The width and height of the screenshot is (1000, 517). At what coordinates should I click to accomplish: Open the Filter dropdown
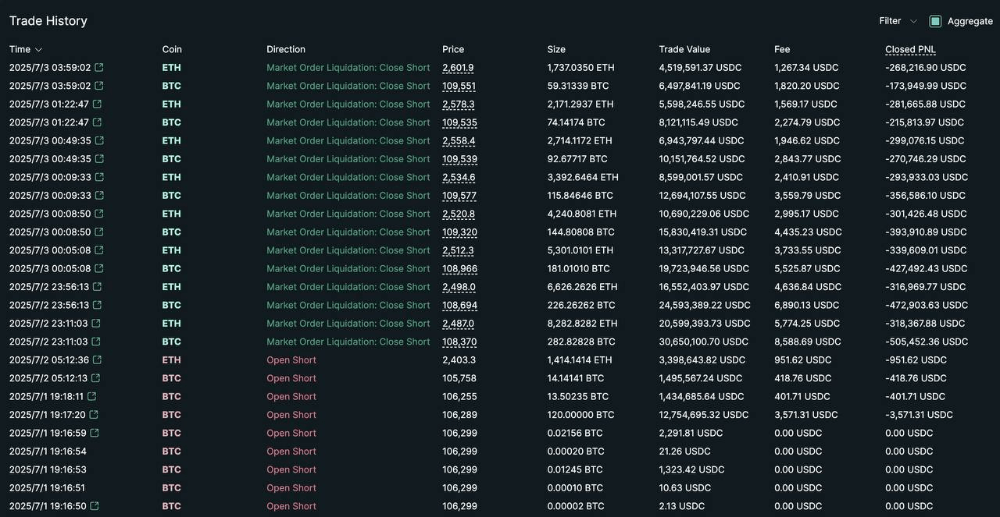pyautogui.click(x=898, y=21)
